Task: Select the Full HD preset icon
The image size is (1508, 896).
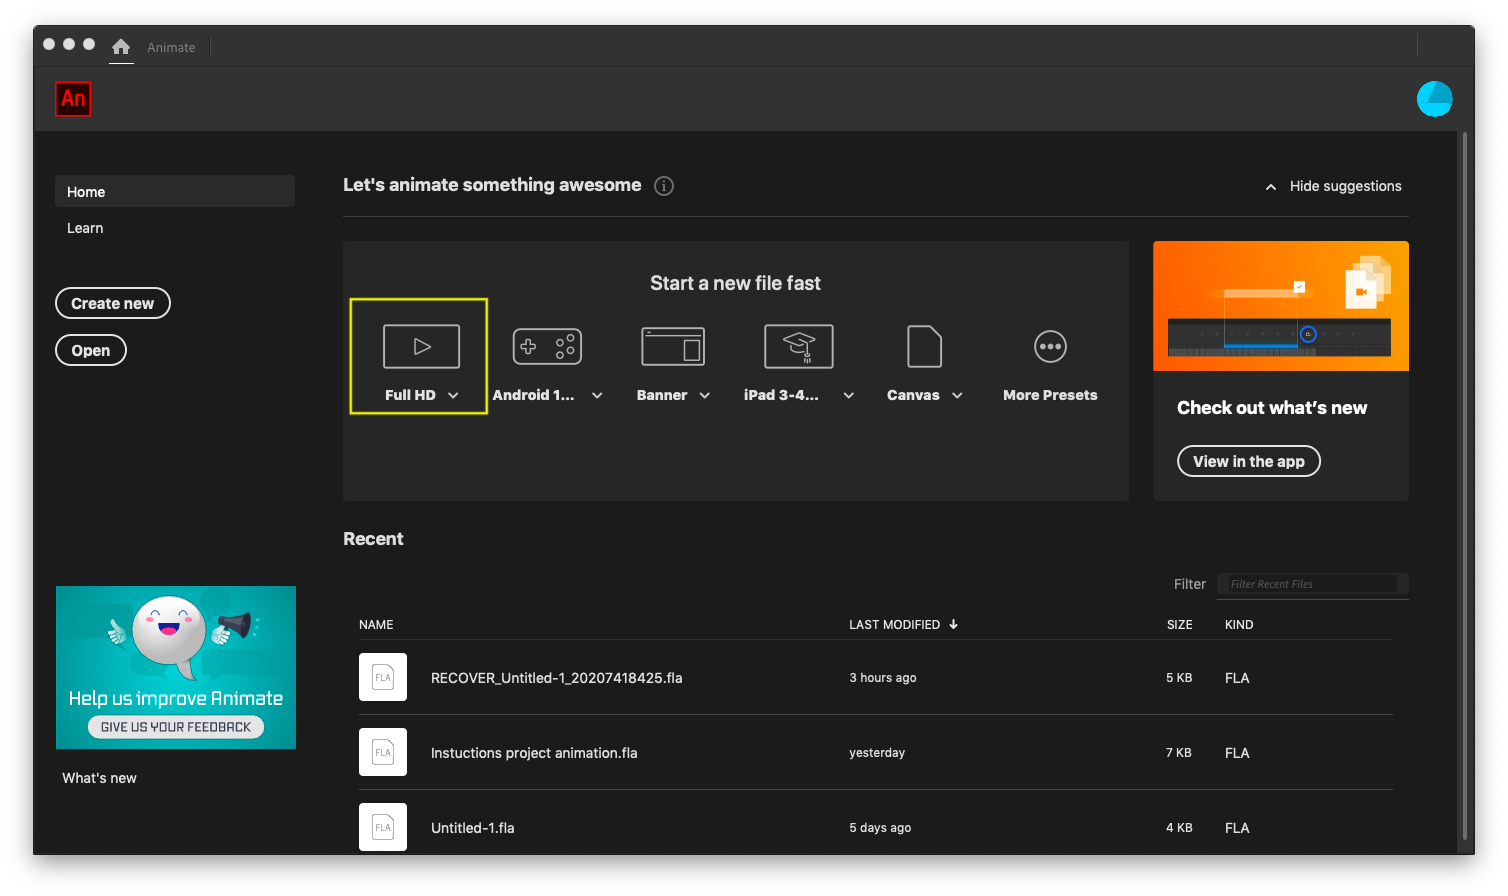Action: (x=421, y=347)
